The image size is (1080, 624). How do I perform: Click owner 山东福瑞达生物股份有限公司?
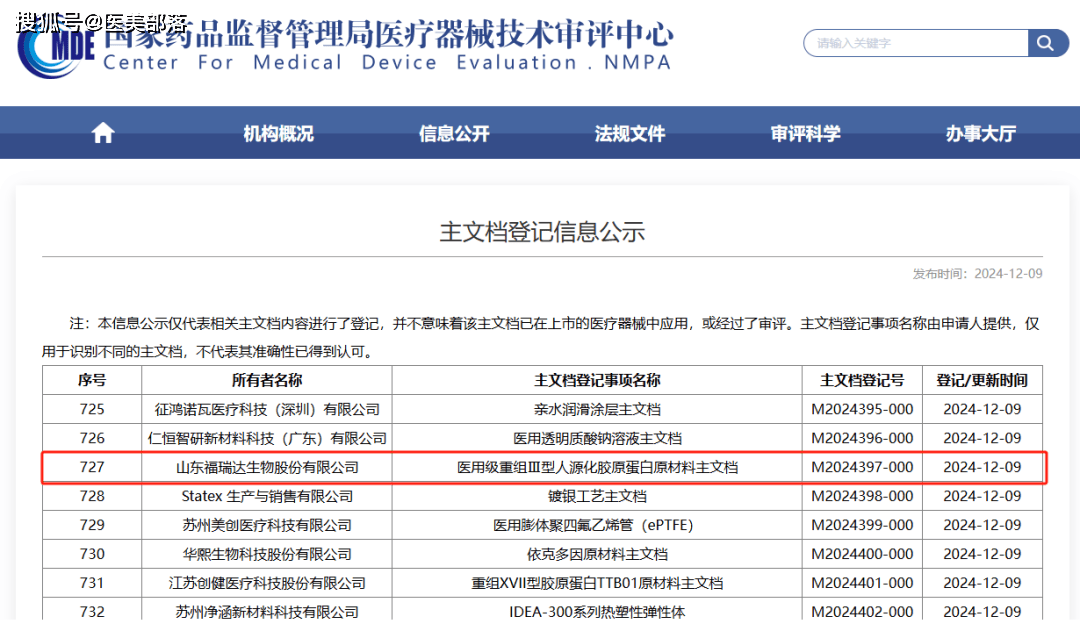(x=267, y=468)
